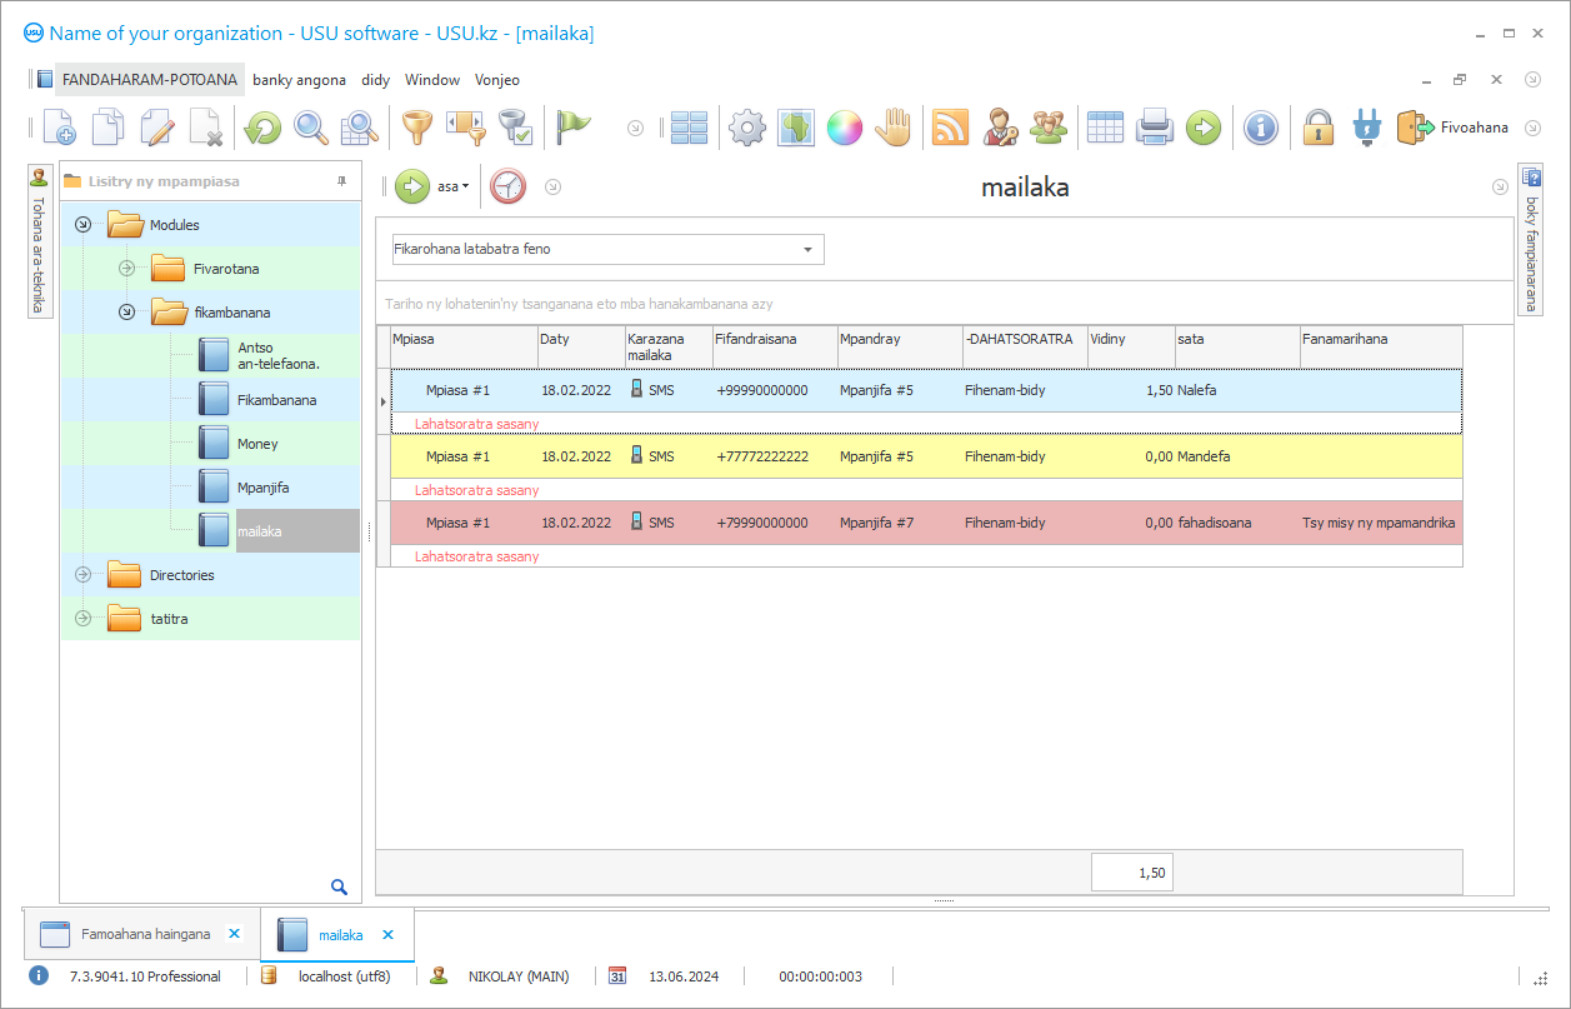This screenshot has width=1571, height=1009.
Task: Click the printer icon in toolbar
Action: (x=1154, y=128)
